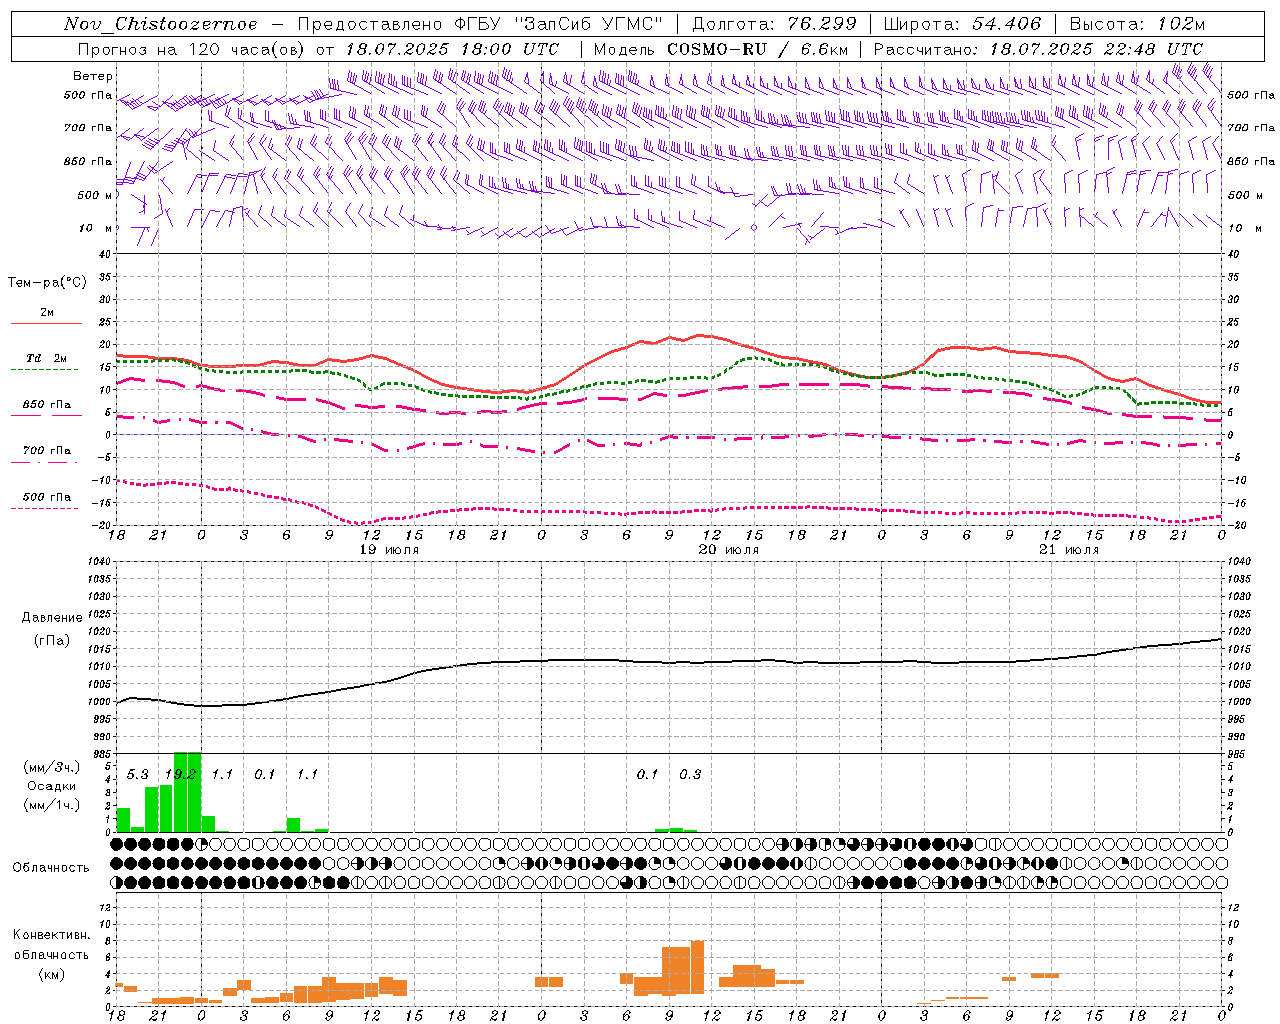The width and height of the screenshot is (1280, 1024).
Task: Click the Тем-ра(°C) temperature panel label
Action: click(47, 283)
